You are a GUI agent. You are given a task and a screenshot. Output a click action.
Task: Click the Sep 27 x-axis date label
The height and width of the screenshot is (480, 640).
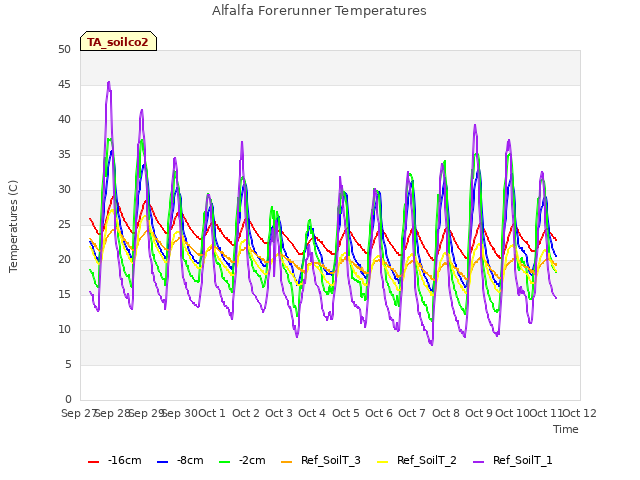tap(79, 413)
